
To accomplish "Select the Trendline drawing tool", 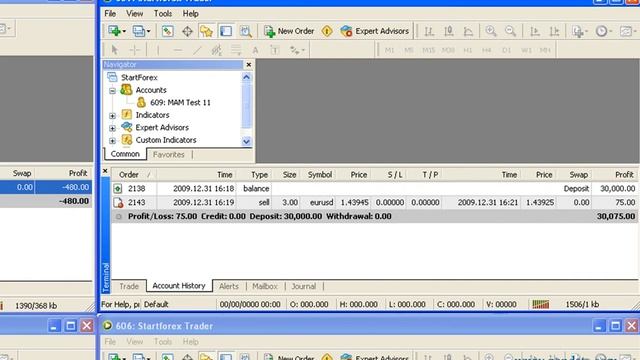I will click(197, 50).
